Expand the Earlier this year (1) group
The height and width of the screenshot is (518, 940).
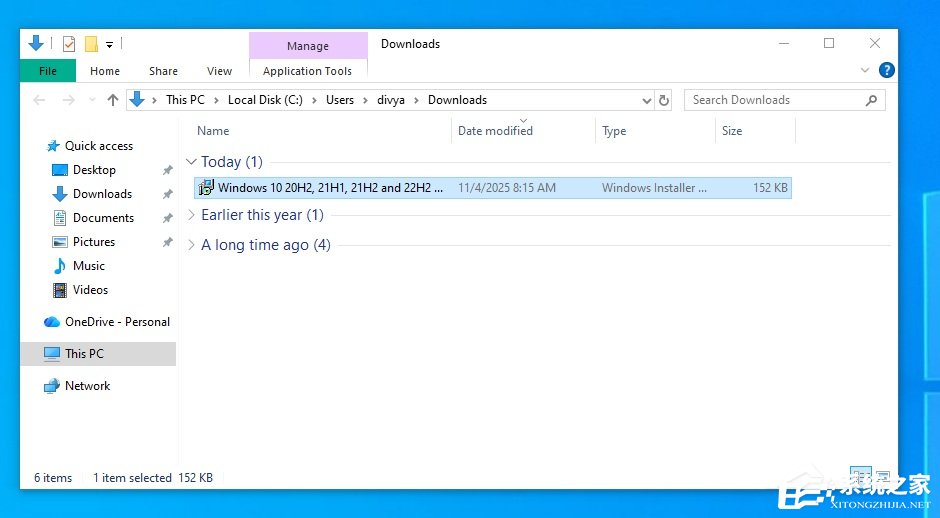(x=191, y=215)
